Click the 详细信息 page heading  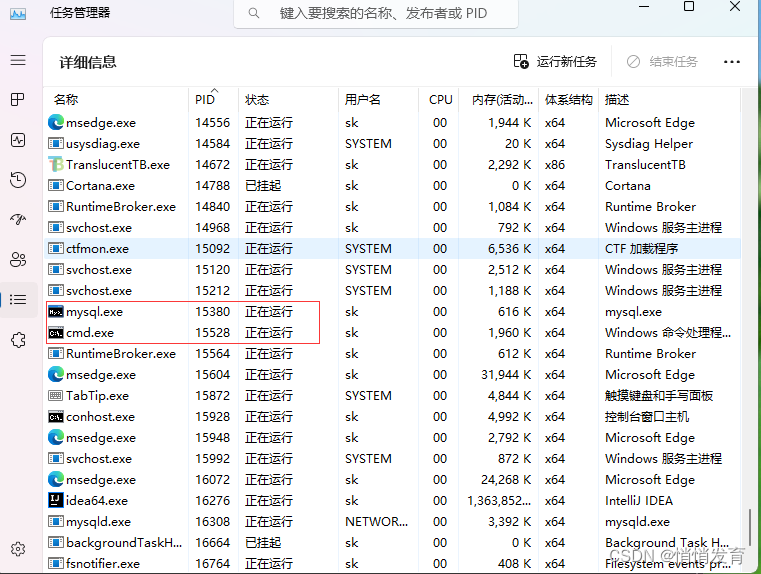pos(88,62)
